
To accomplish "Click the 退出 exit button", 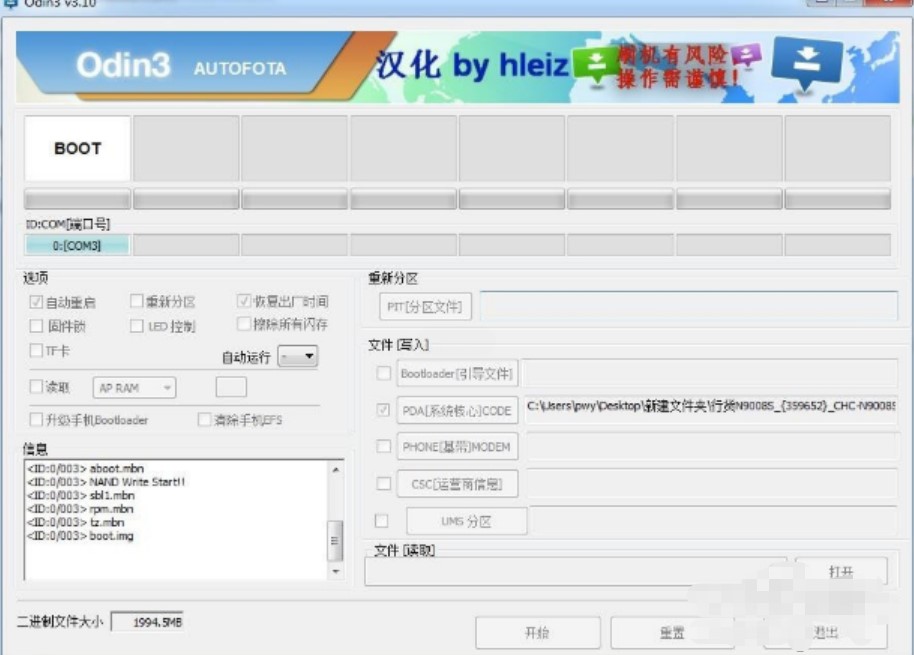I will pos(825,632).
